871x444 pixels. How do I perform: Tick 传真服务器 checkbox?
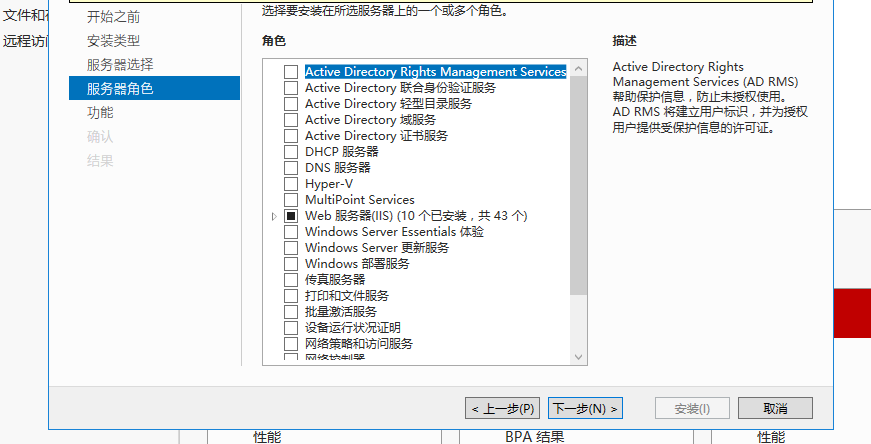pos(291,280)
